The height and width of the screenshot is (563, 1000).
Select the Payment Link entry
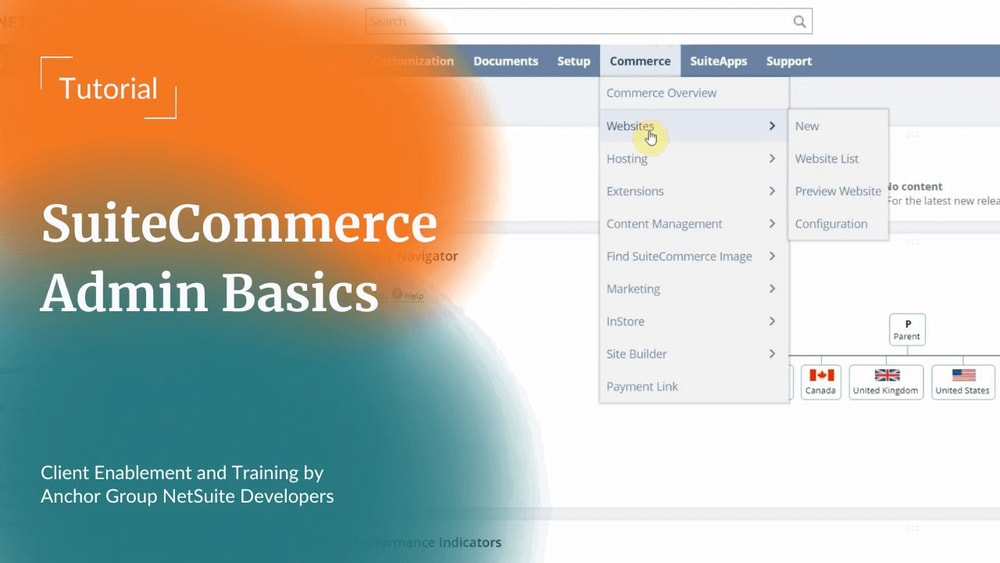point(694,386)
